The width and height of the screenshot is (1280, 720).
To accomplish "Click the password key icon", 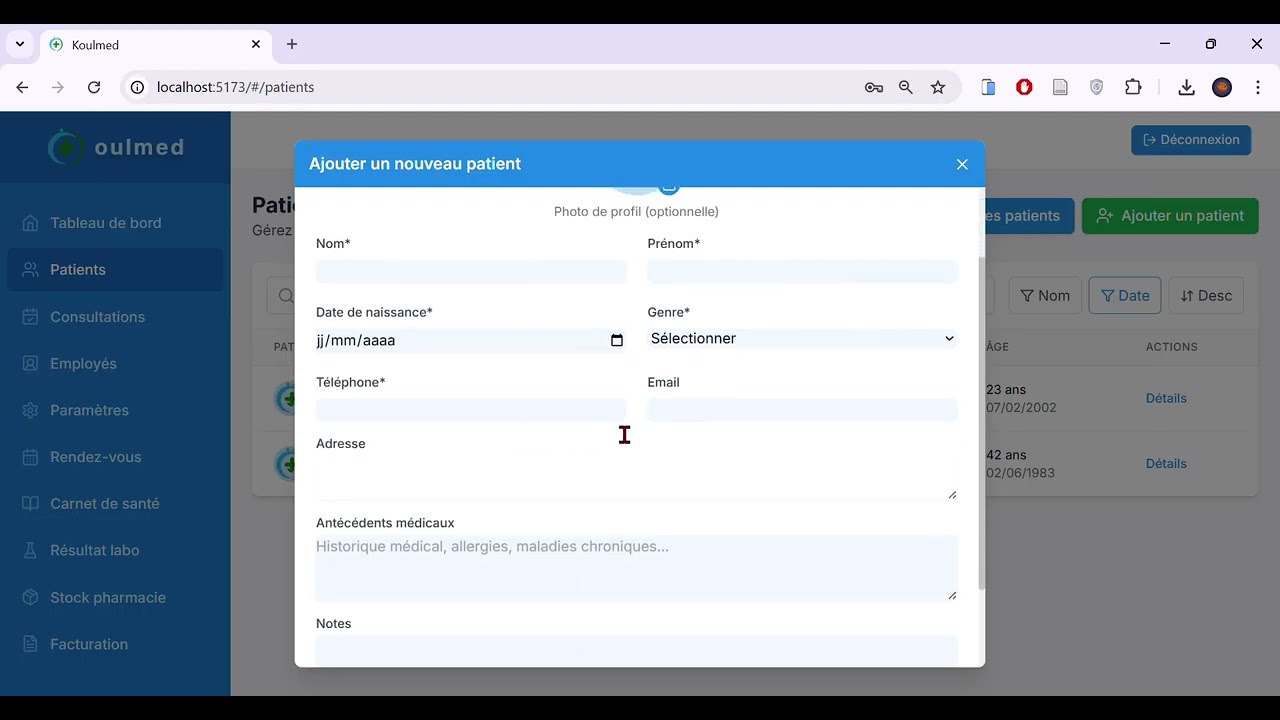I will 874,88.
